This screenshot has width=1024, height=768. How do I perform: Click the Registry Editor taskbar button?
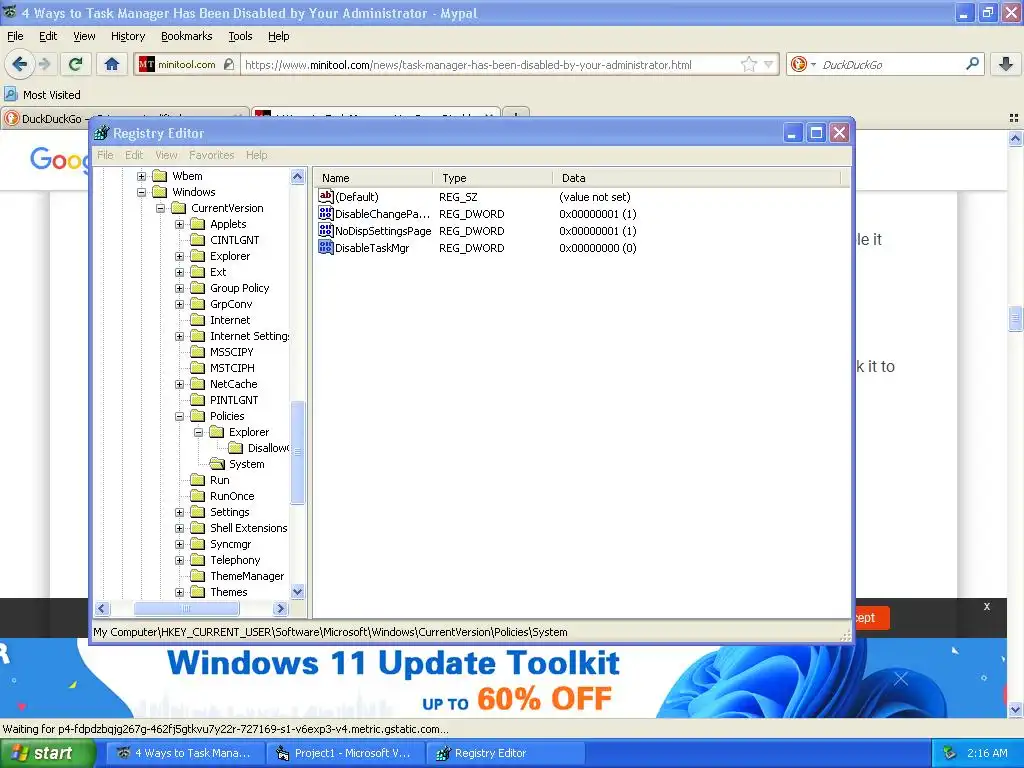pos(505,753)
